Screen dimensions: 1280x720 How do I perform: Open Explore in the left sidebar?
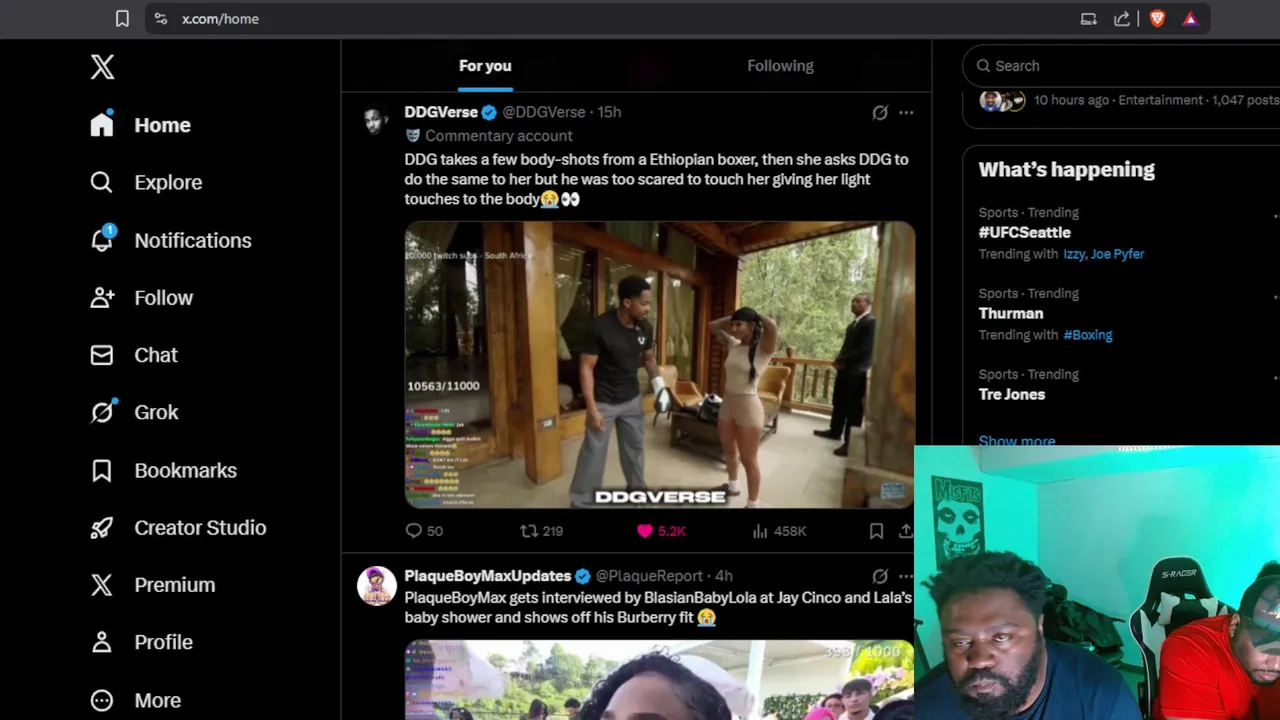click(x=146, y=182)
